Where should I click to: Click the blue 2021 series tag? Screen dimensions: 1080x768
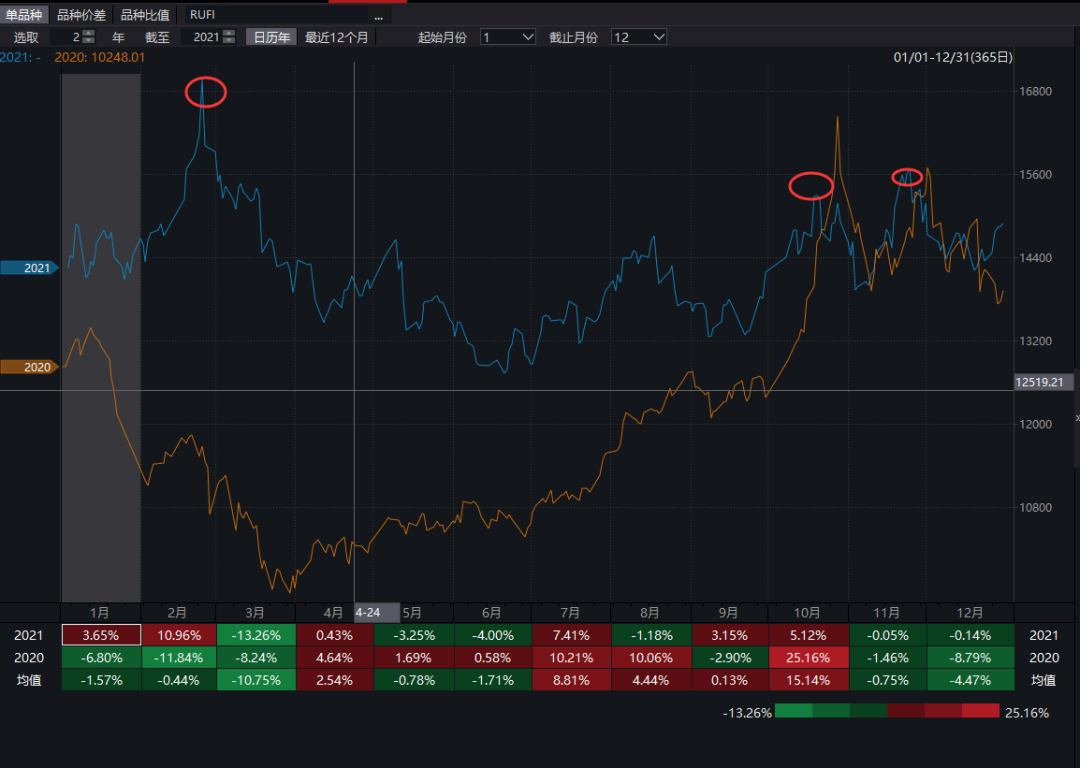pyautogui.click(x=36, y=268)
